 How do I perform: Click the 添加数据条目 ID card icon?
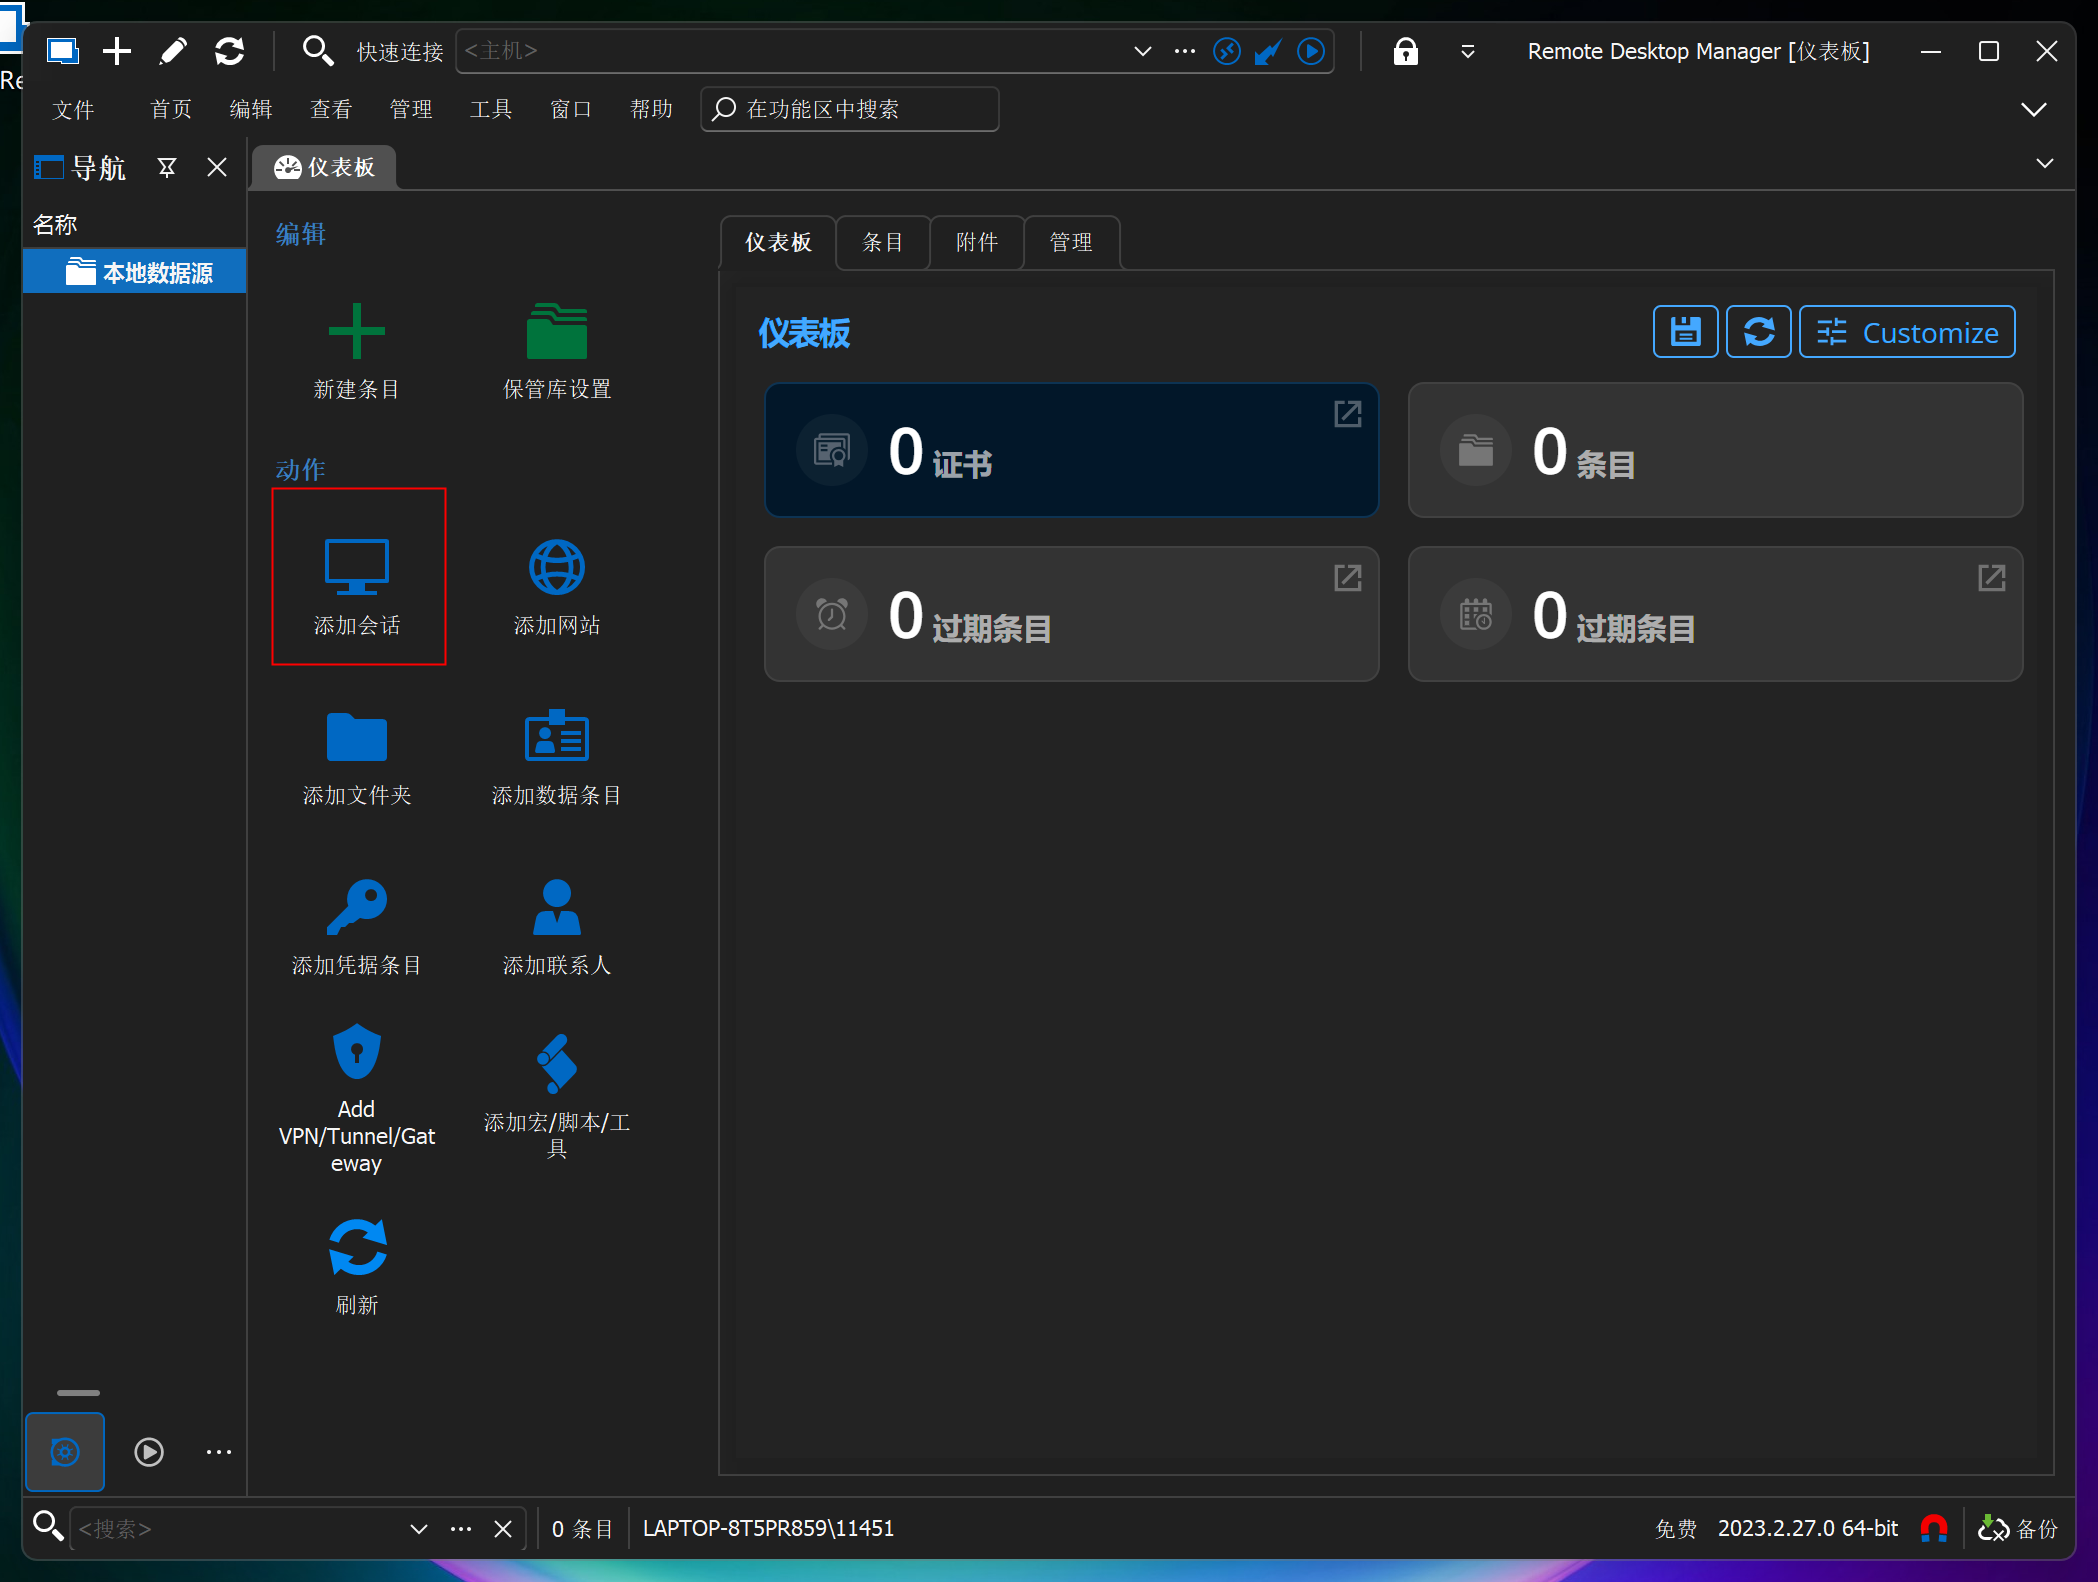click(556, 736)
